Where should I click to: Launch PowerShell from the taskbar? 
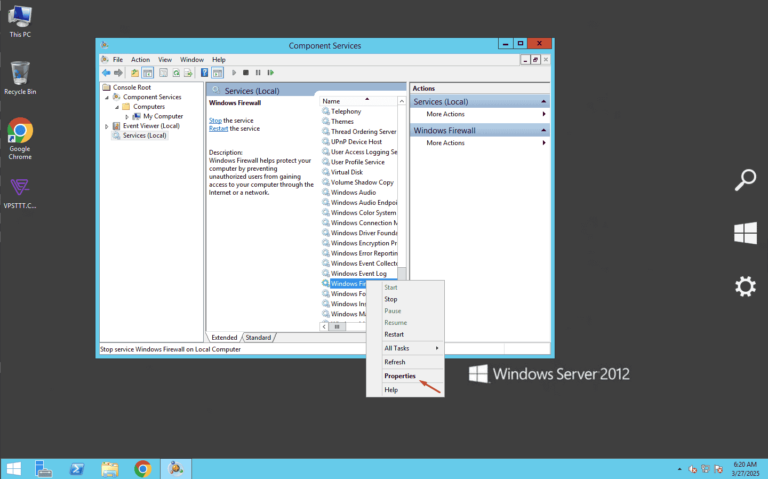[76, 469]
